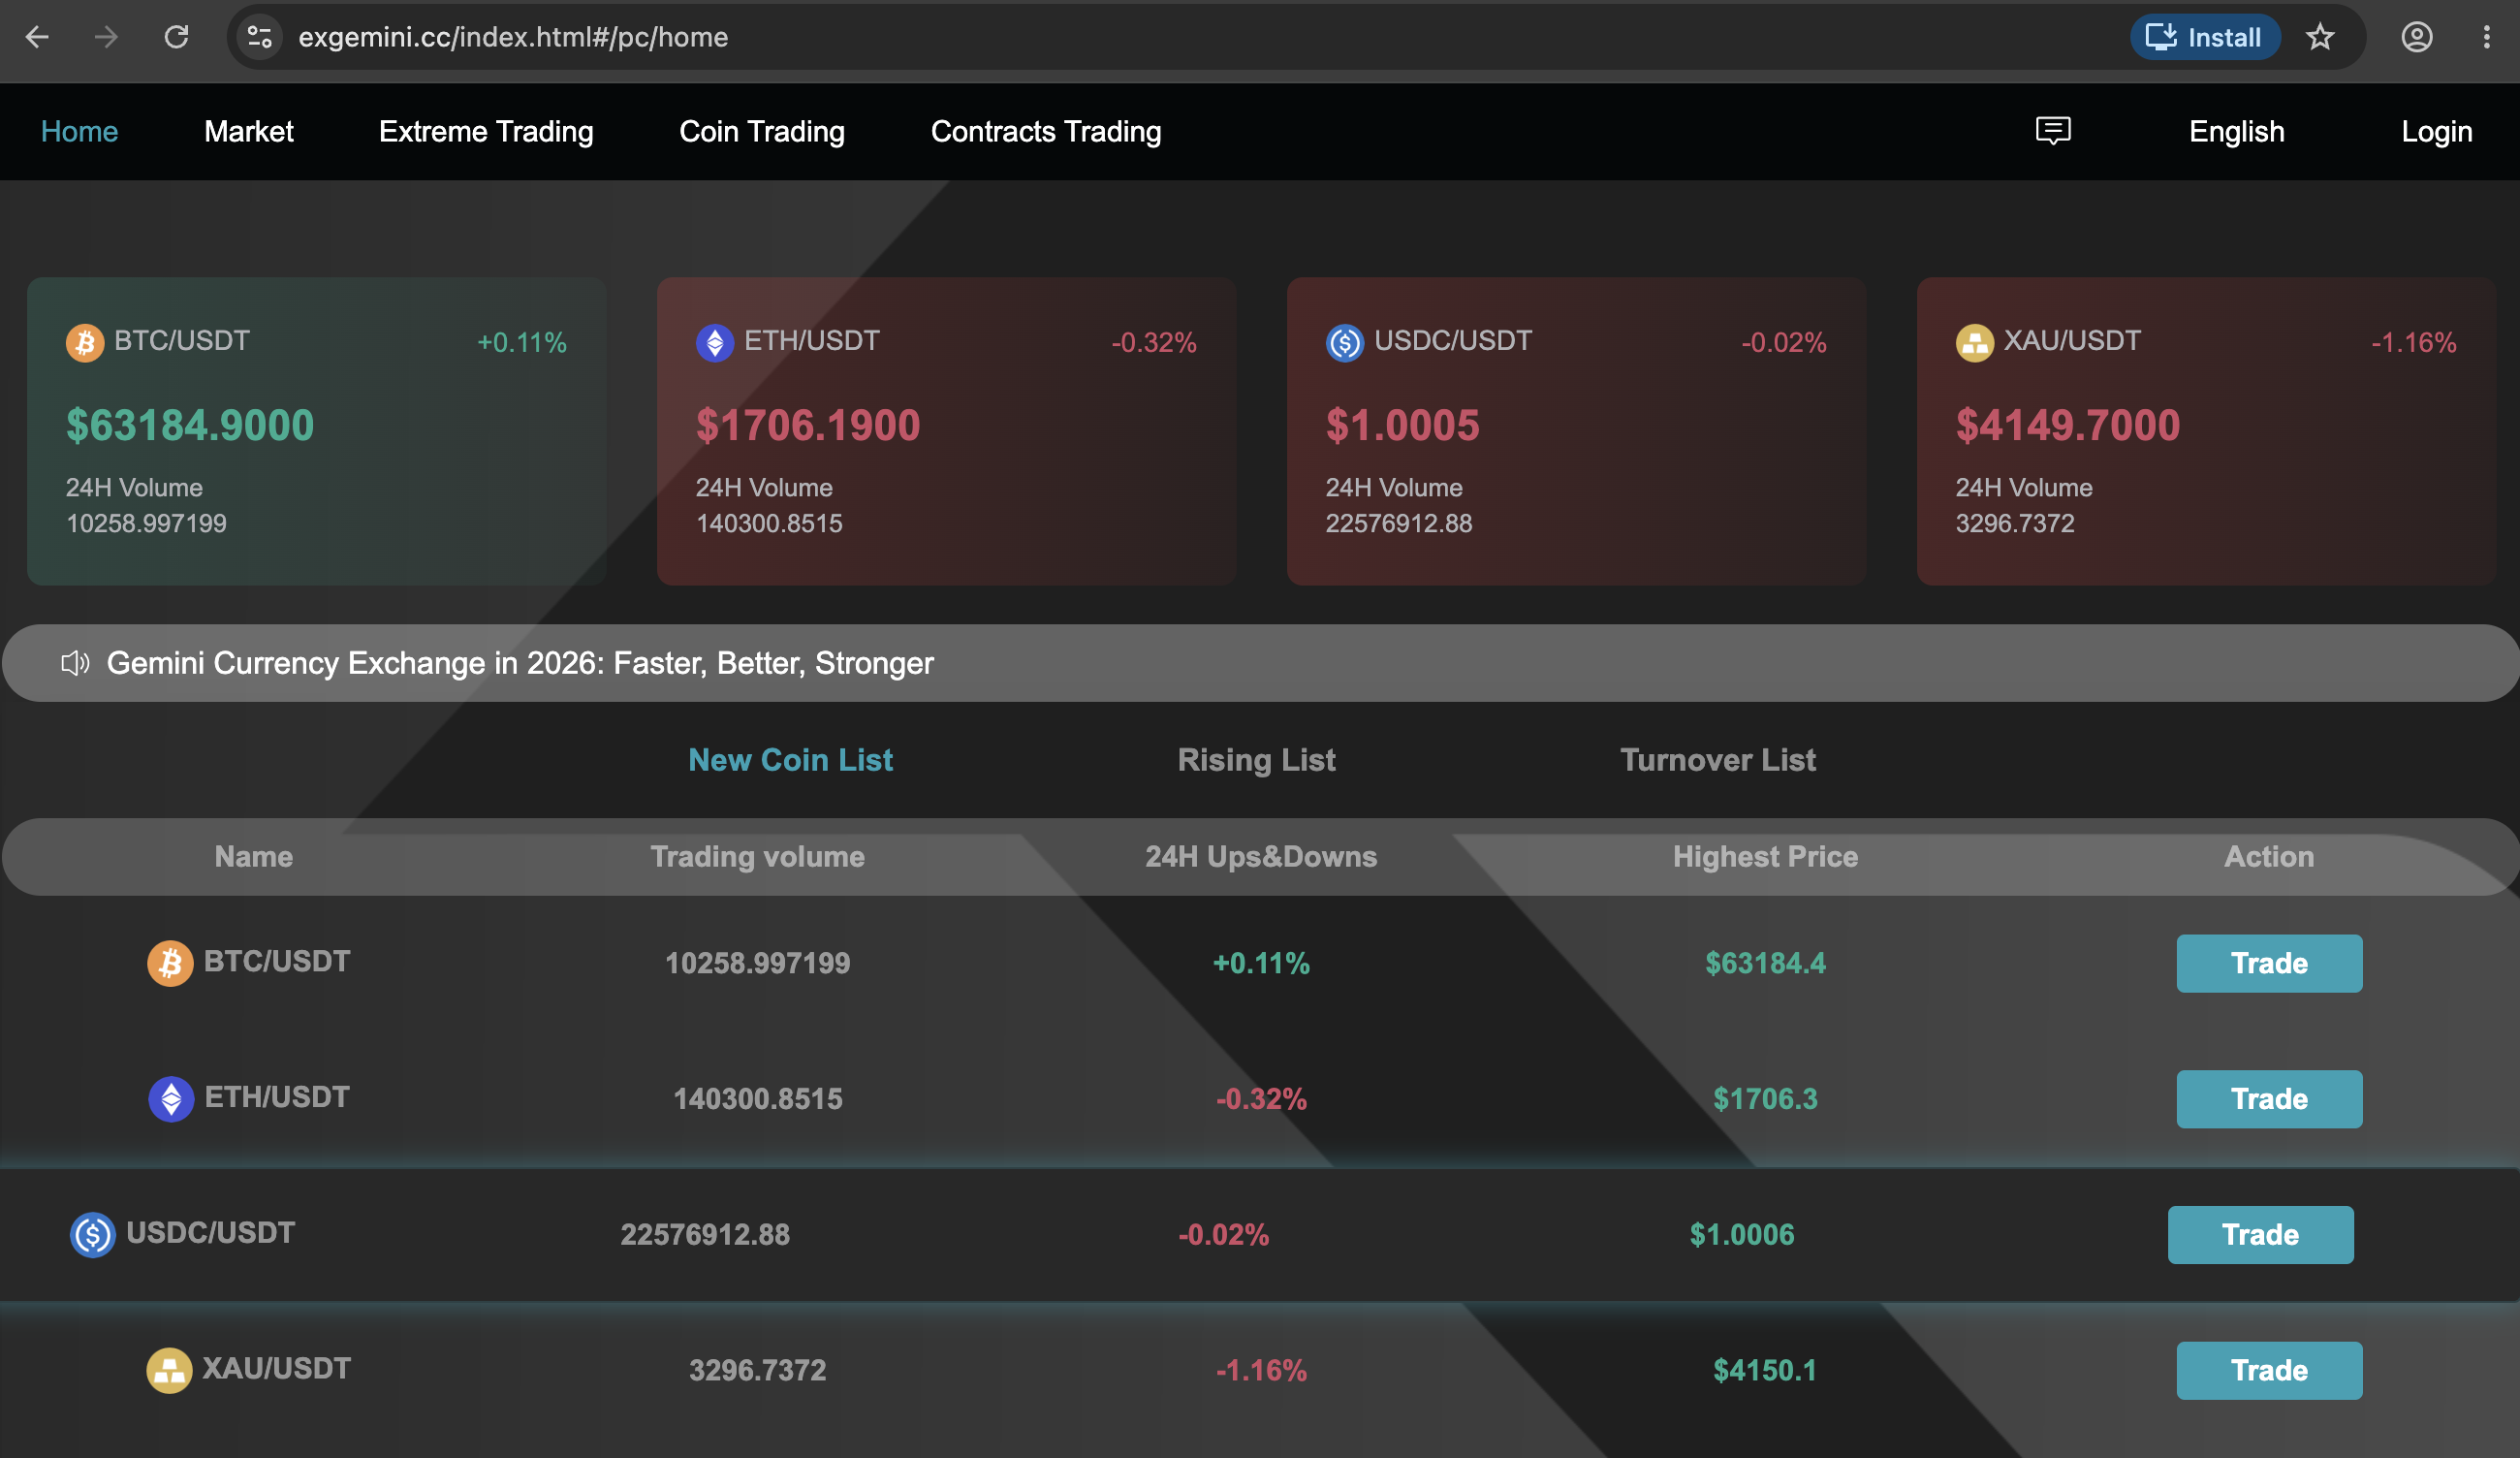This screenshot has height=1458, width=2520.
Task: Click the Ethereum icon in ETH/USDT table row
Action: pyautogui.click(x=171, y=1099)
